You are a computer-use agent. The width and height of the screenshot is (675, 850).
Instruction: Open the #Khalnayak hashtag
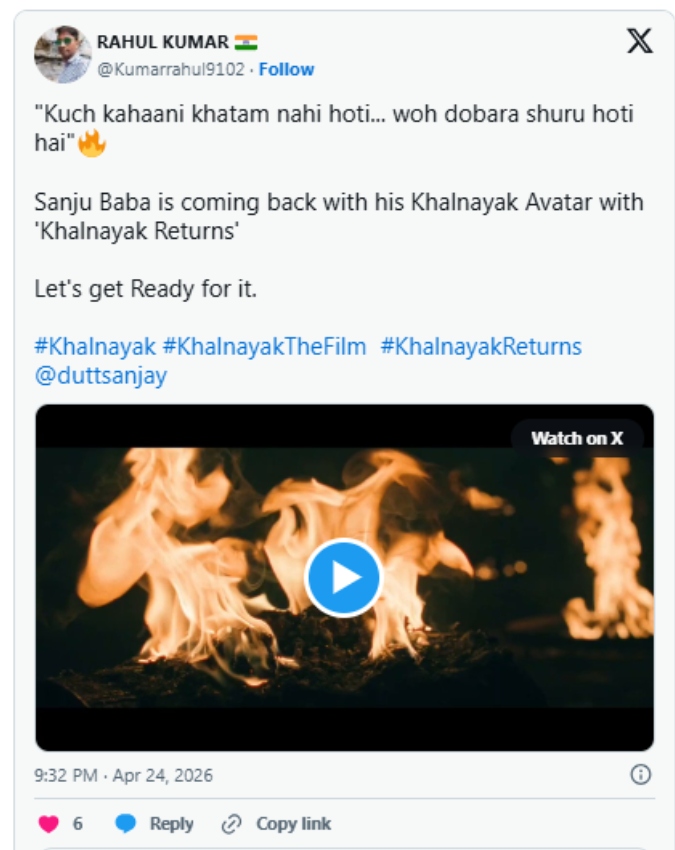click(95, 347)
